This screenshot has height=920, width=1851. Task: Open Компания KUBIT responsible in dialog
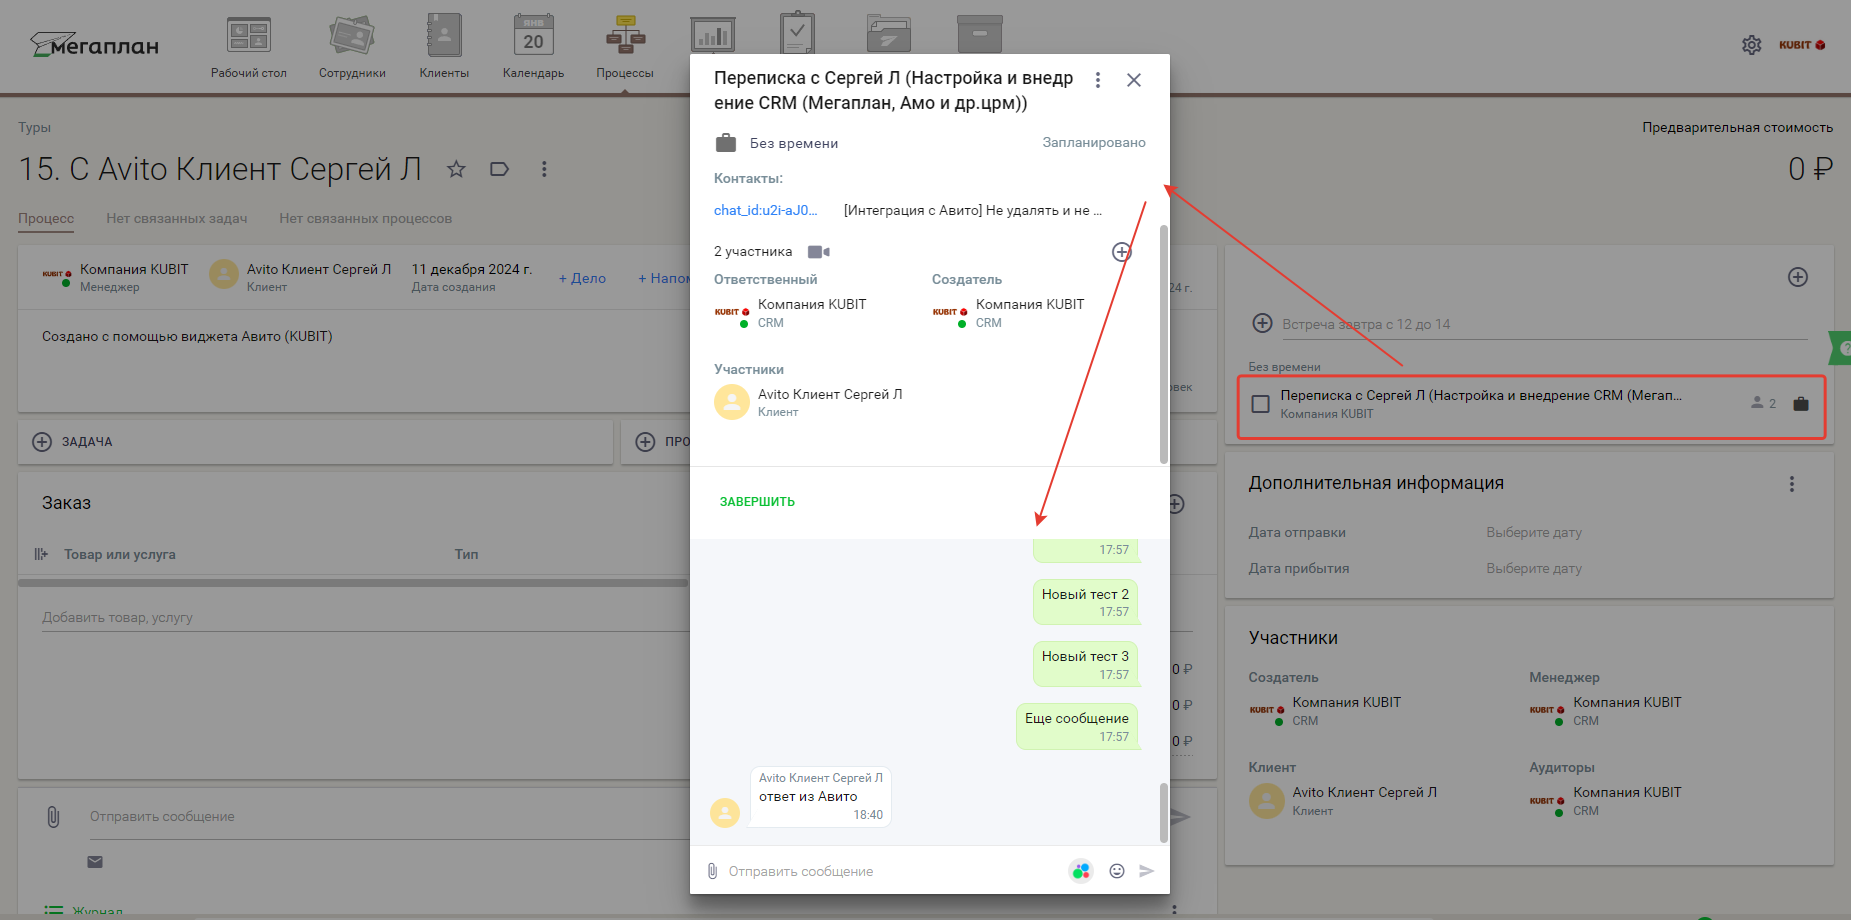pos(790,313)
